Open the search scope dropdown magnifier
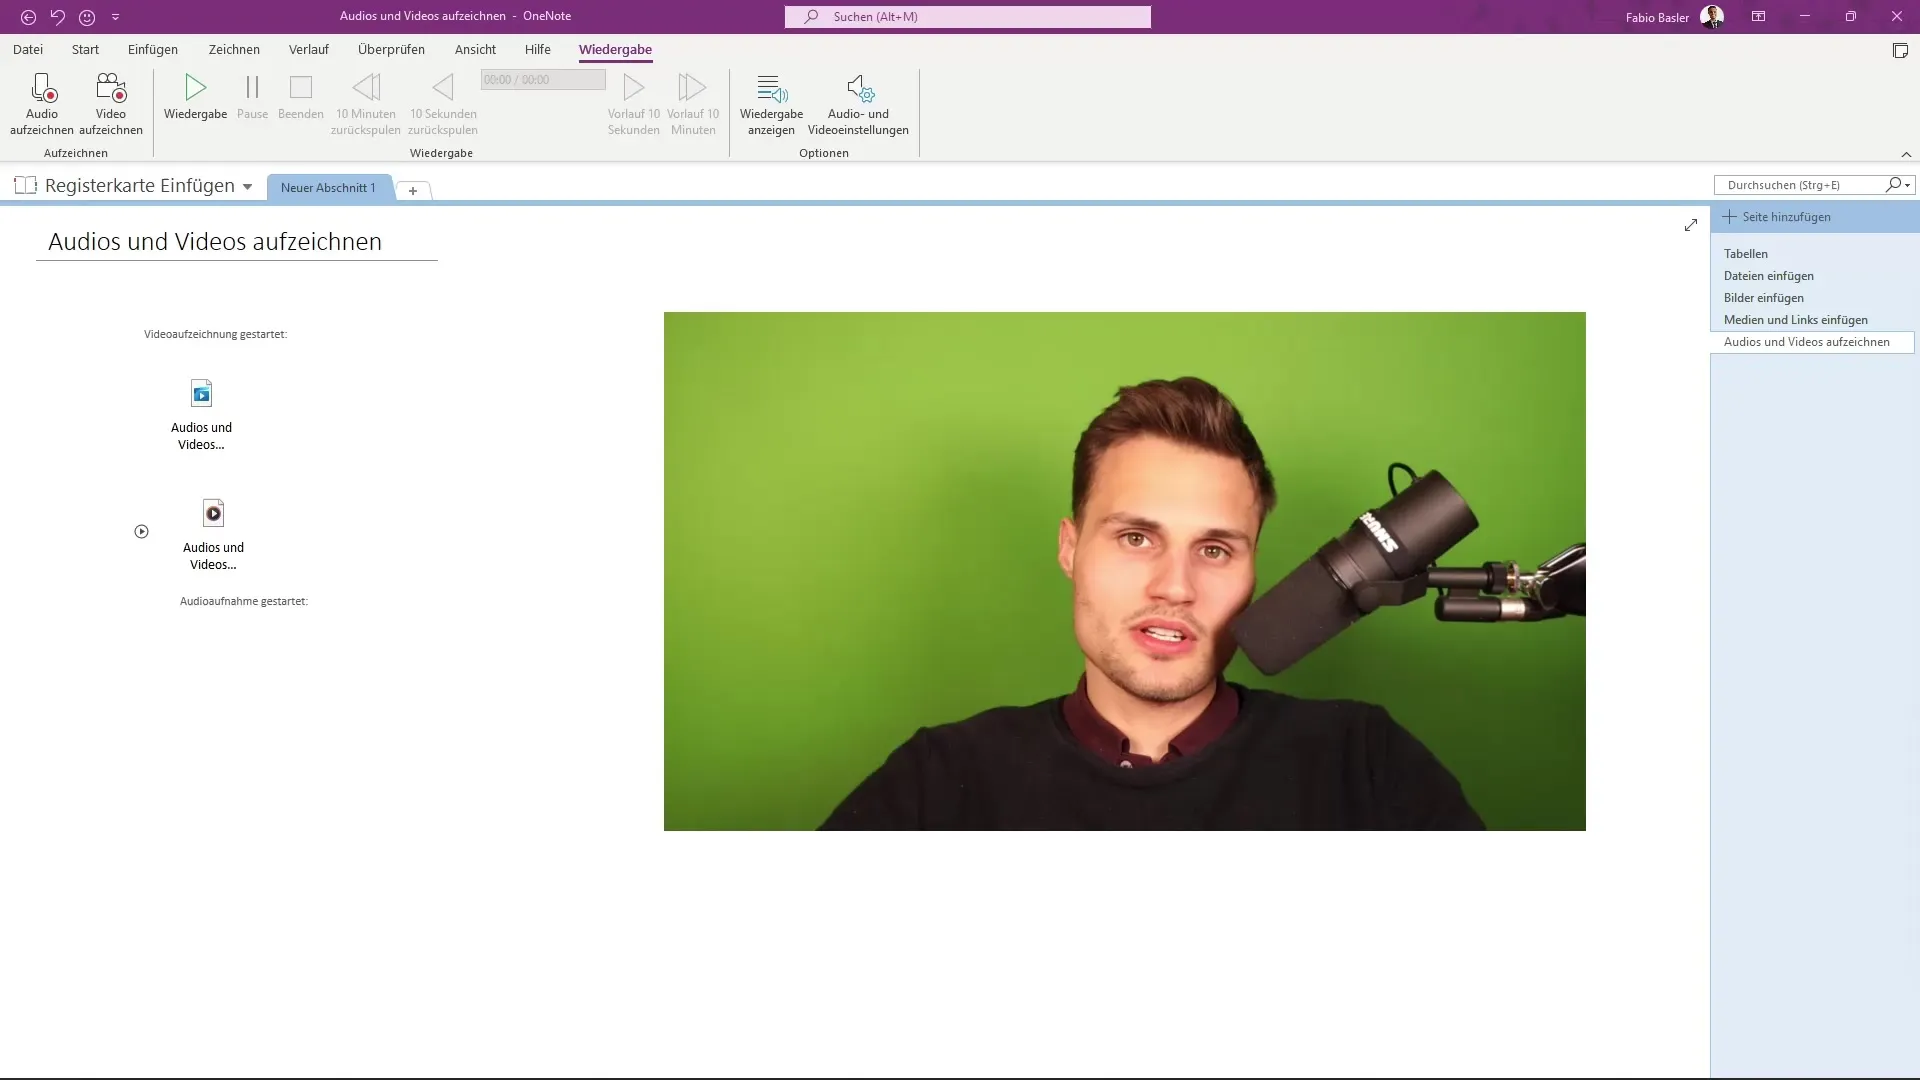The width and height of the screenshot is (1920, 1080). (x=1898, y=185)
